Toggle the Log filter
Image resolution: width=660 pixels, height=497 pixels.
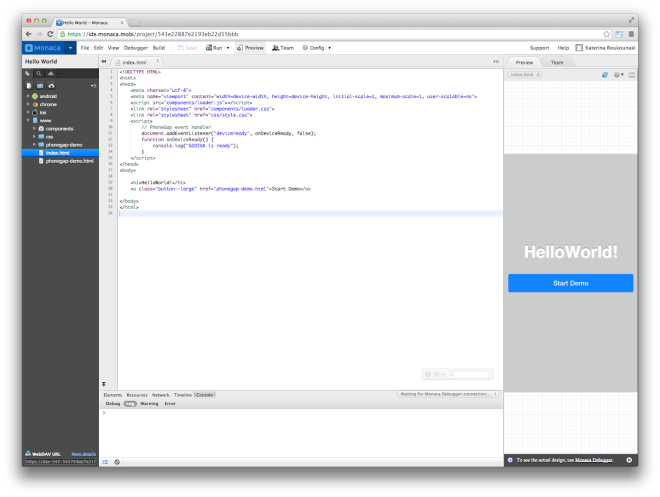click(x=130, y=404)
